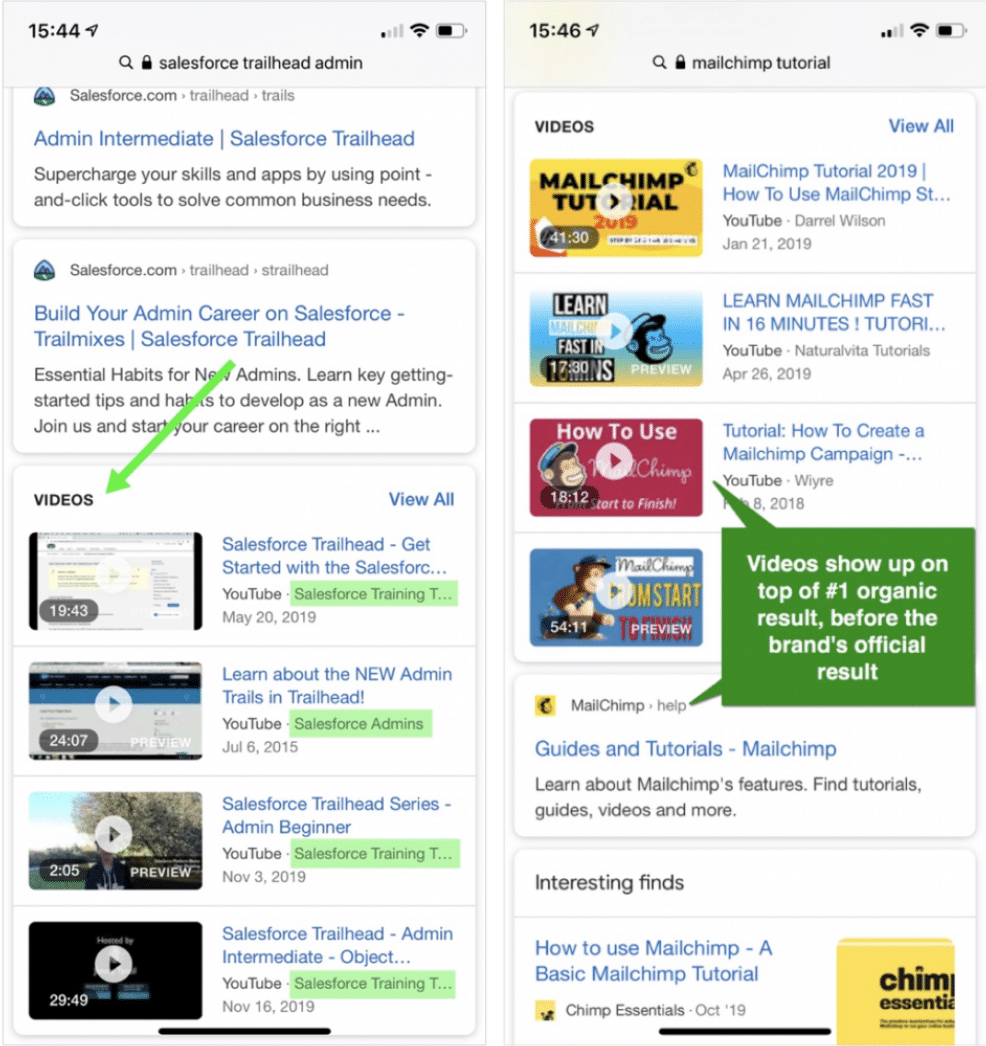Tap the battery icon in the left phone status bar

tap(451, 31)
